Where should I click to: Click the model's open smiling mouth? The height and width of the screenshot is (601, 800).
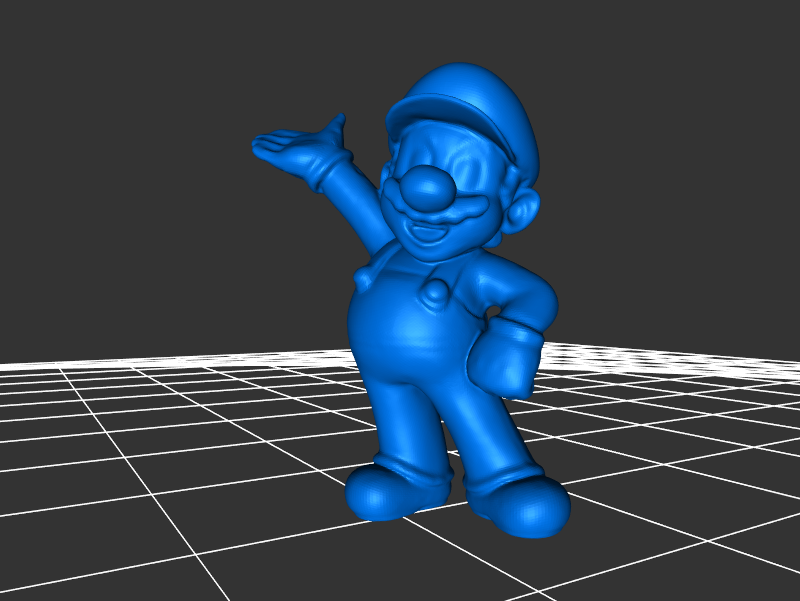[431, 236]
